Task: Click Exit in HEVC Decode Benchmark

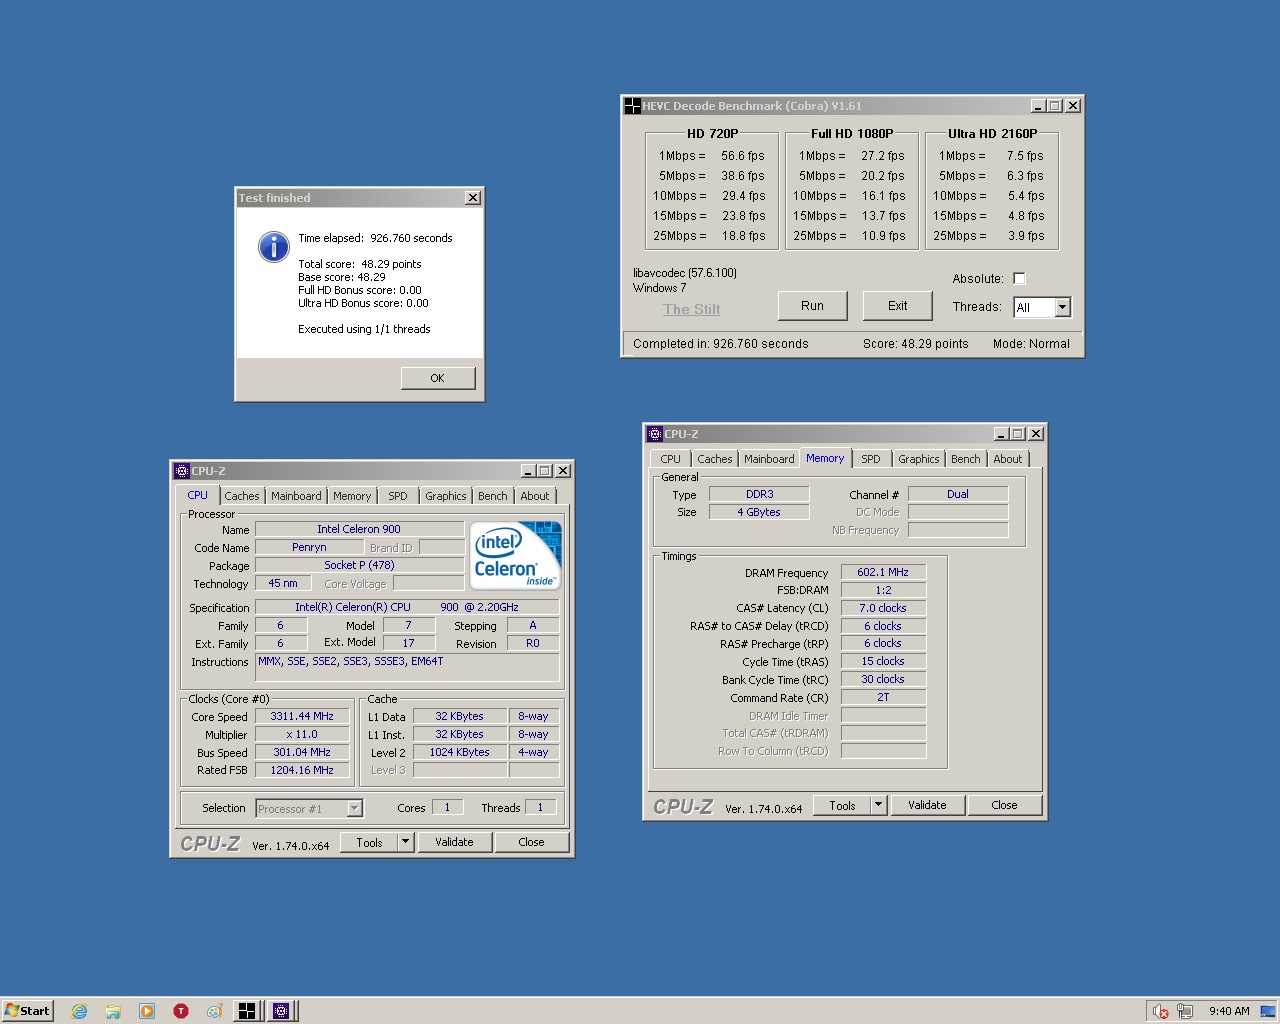Action: coord(898,306)
